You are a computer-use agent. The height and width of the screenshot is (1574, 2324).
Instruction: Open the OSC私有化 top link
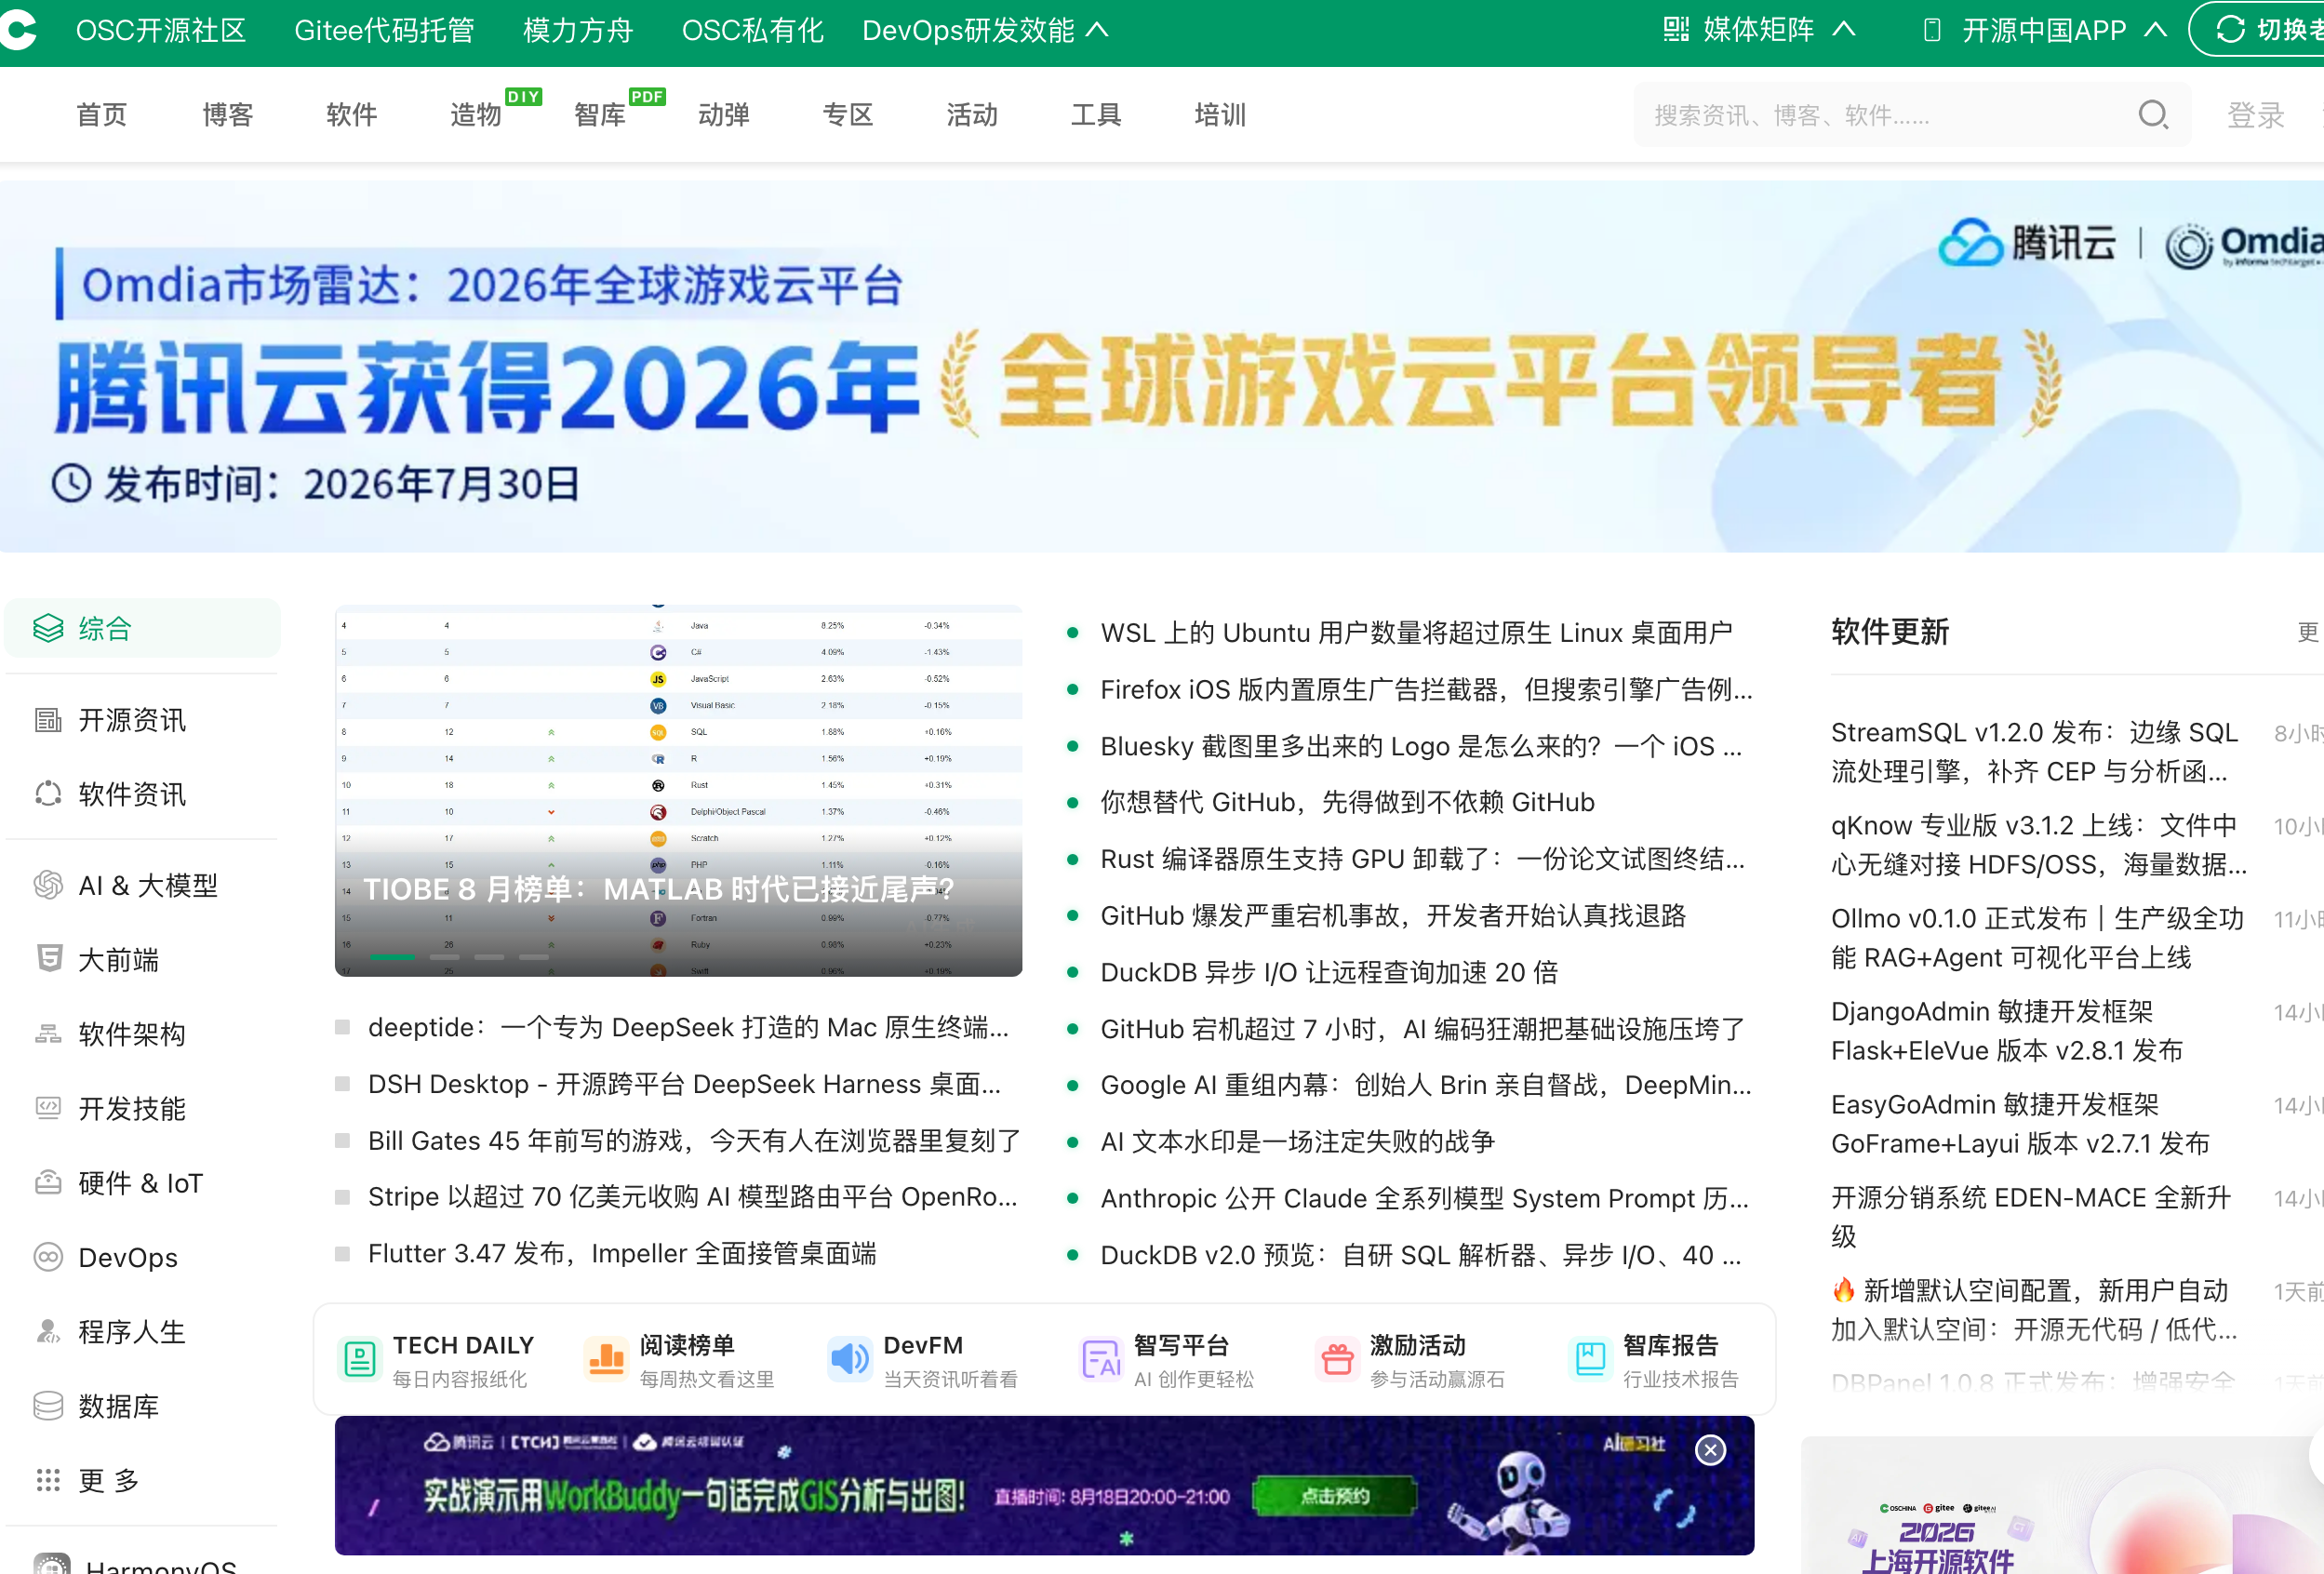(752, 30)
